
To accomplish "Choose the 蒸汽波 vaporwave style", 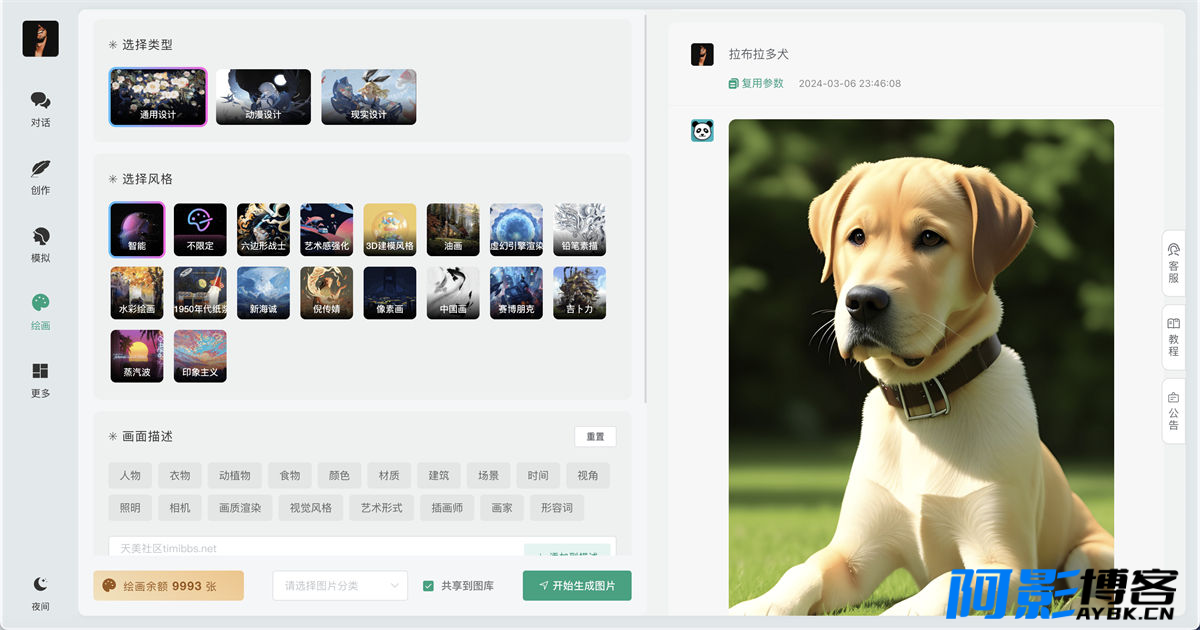I will click(137, 356).
